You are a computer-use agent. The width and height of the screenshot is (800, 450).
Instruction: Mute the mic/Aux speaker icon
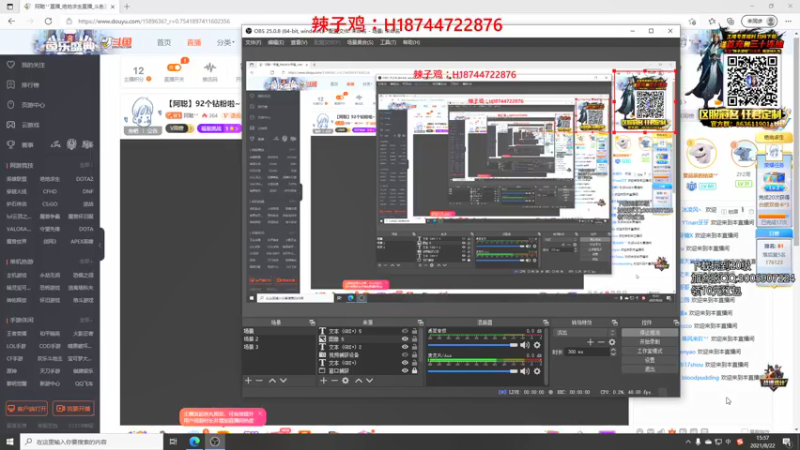click(525, 371)
